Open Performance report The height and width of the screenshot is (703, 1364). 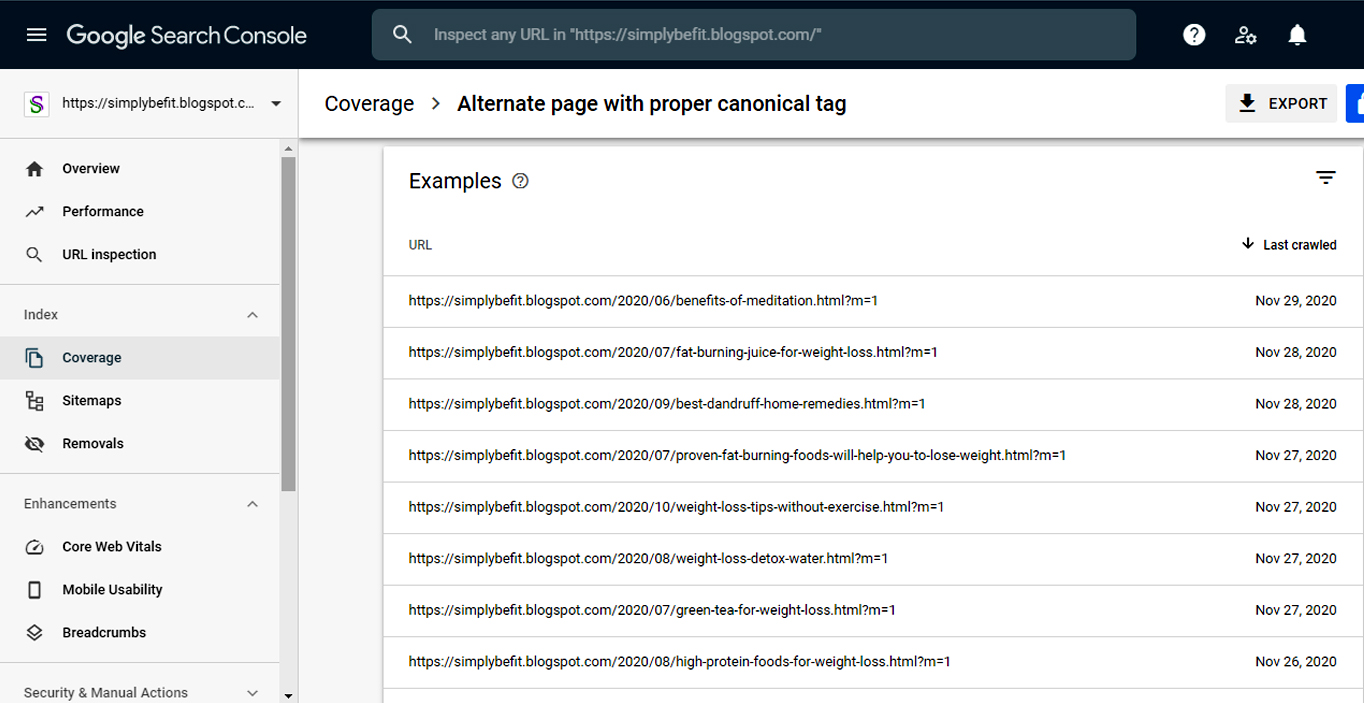pyautogui.click(x=140, y=212)
